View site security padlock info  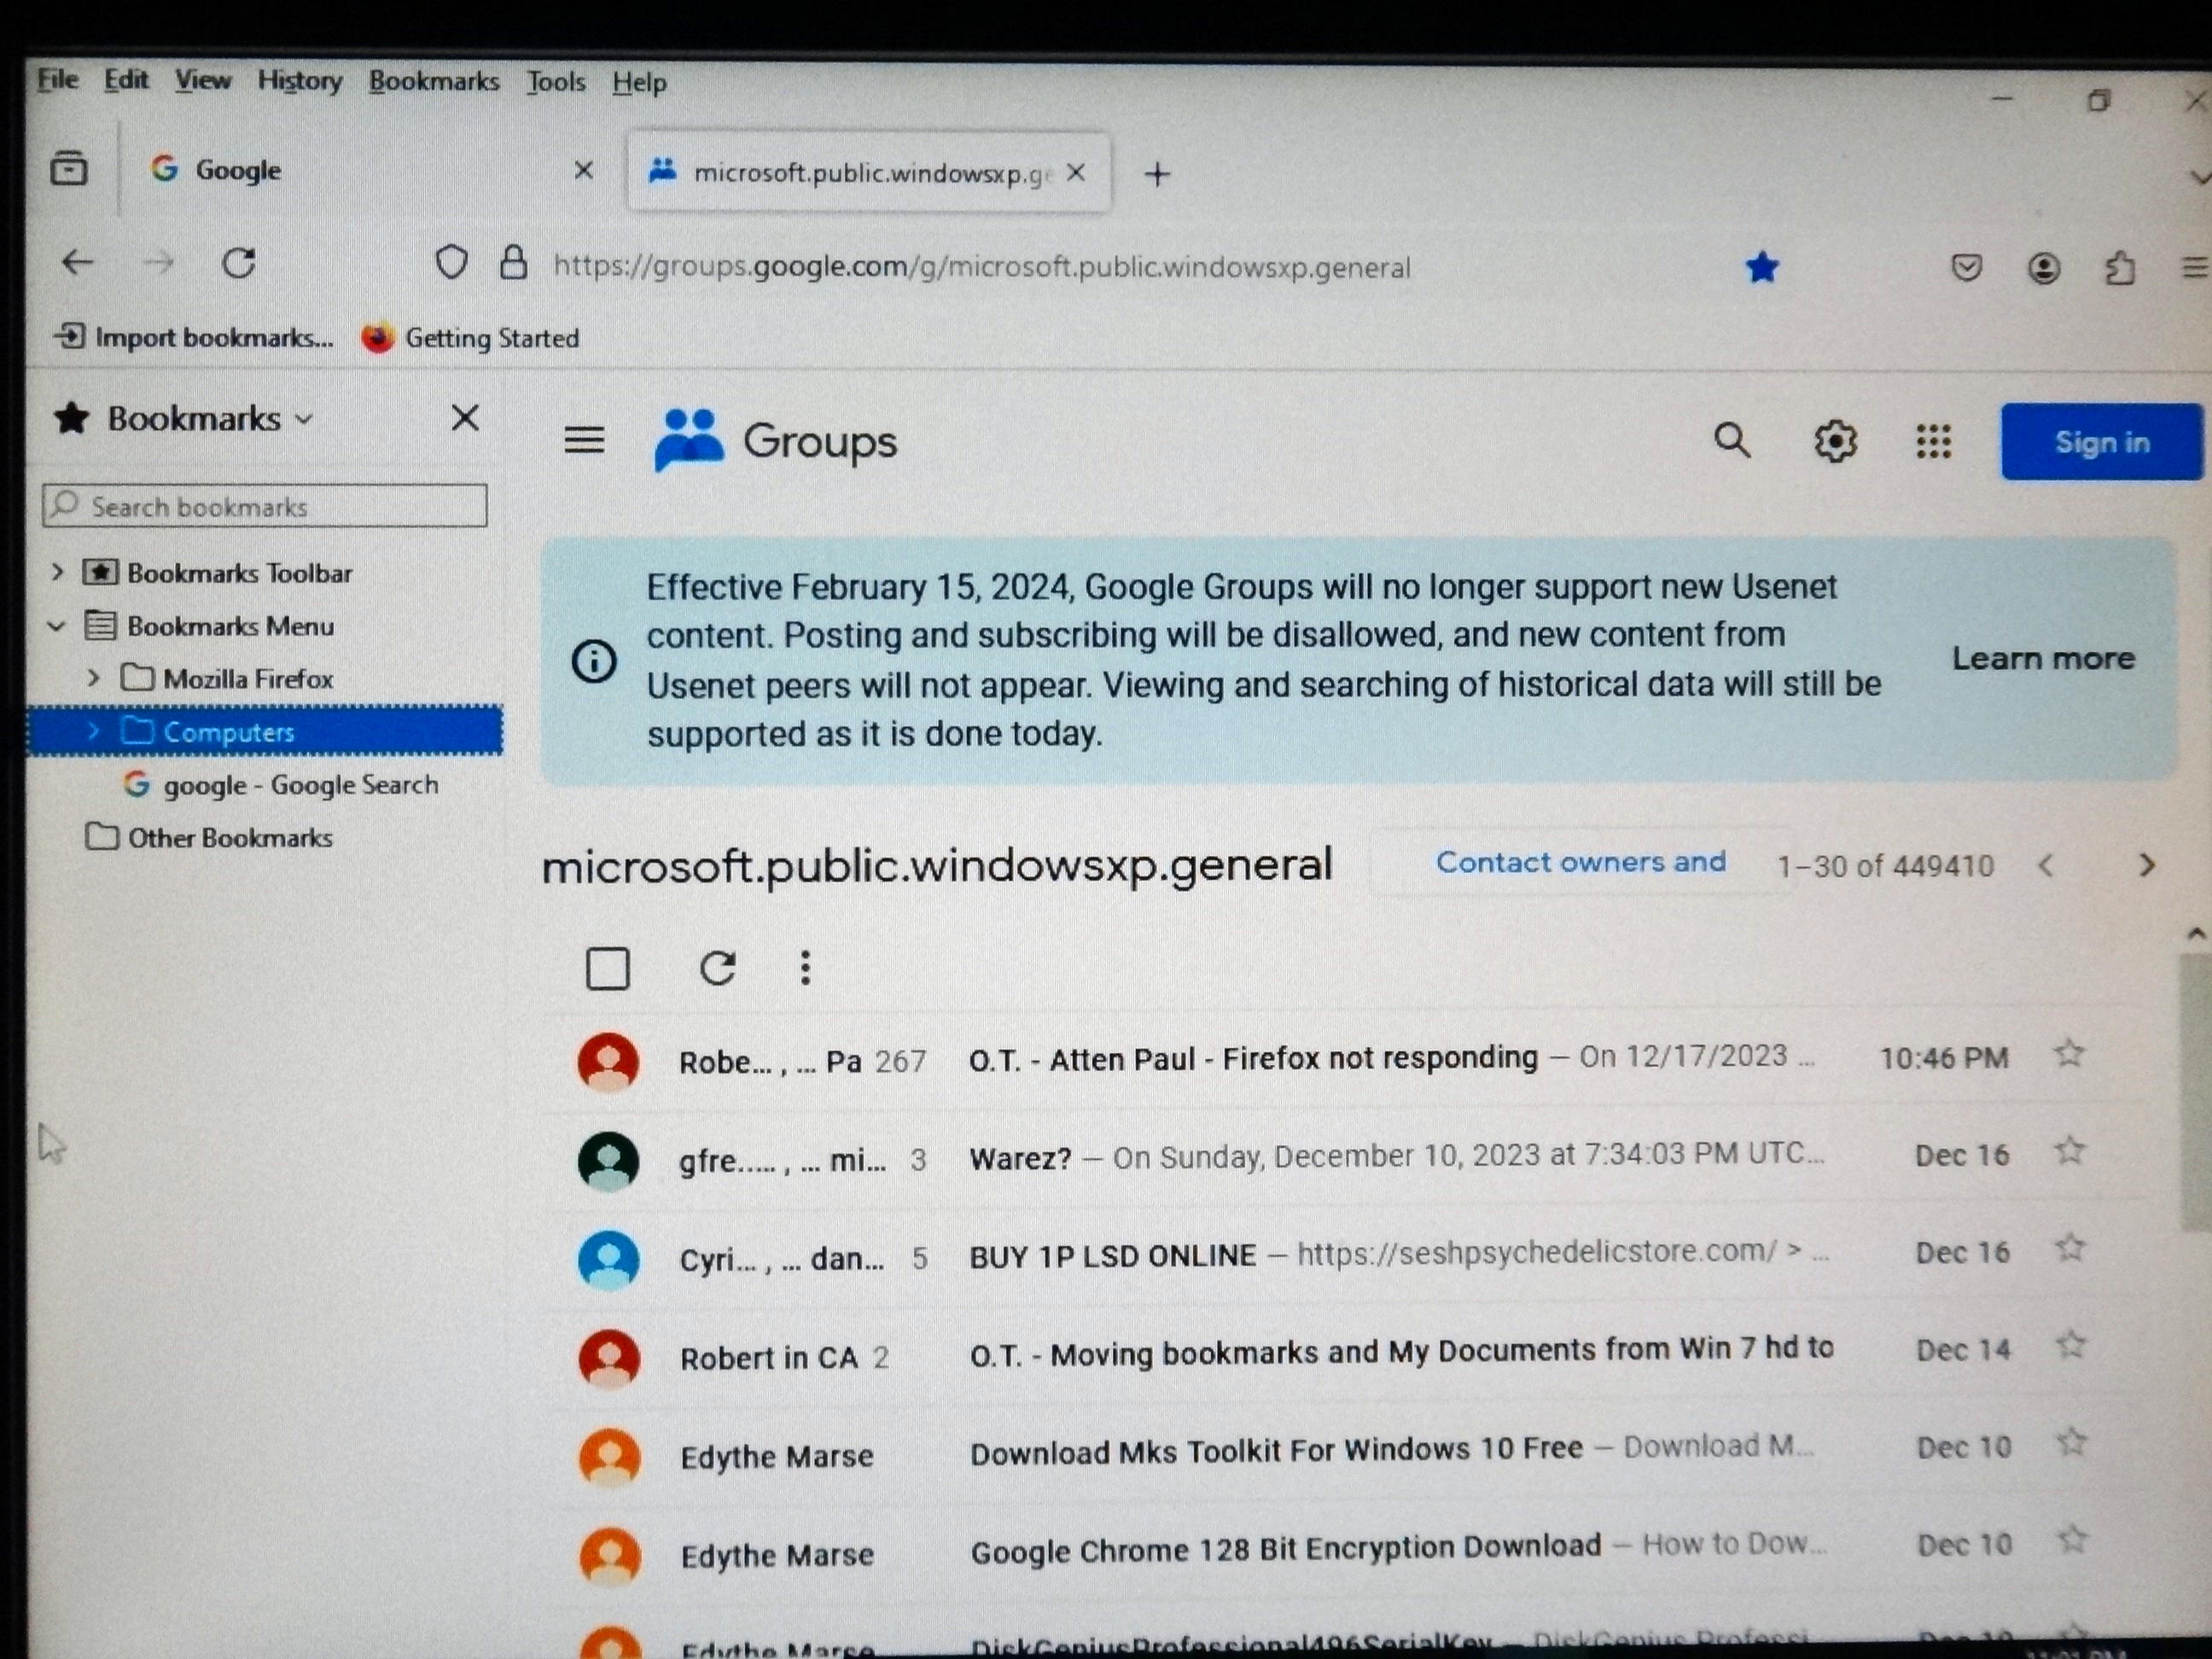pos(513,263)
